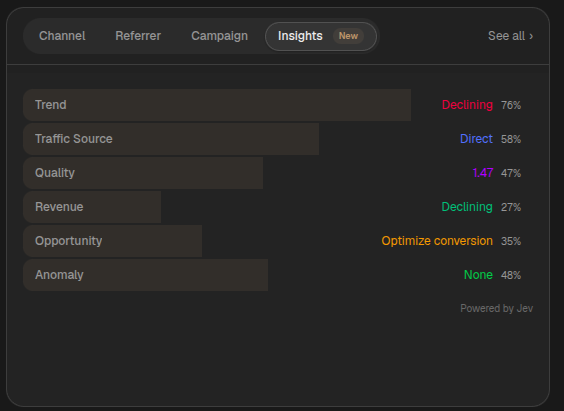Click the blue Direct source label
Screen dimensions: 564x411
[x=476, y=139]
